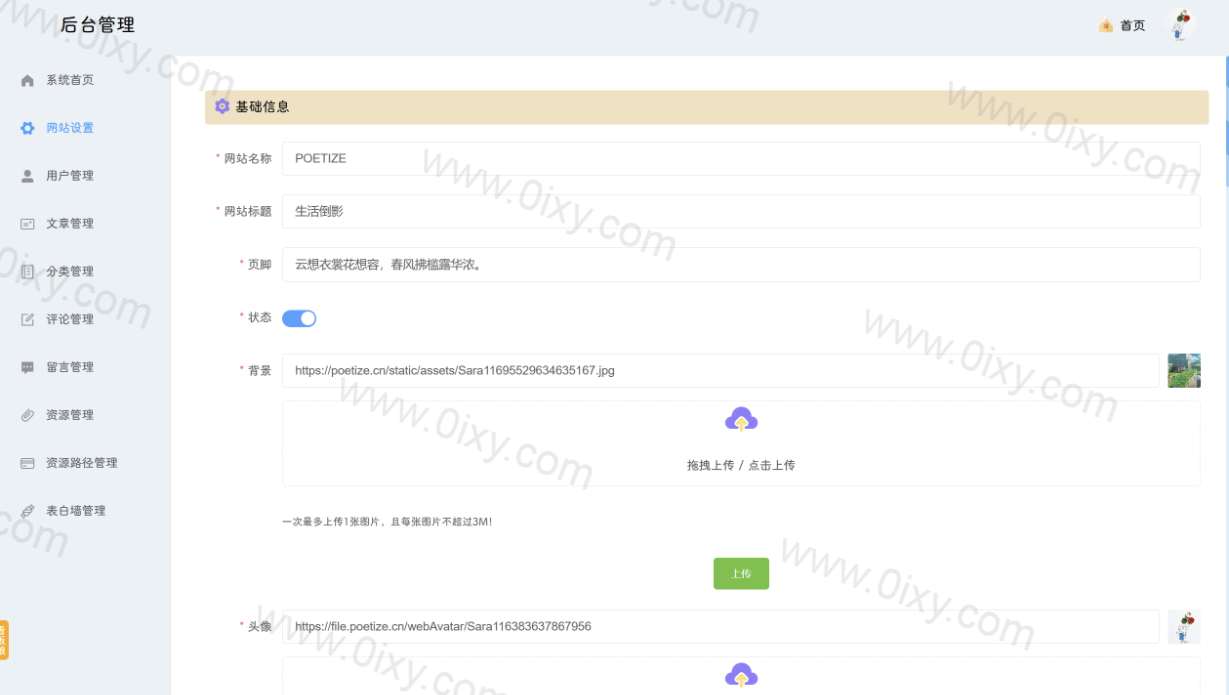Screen dimensions: 1229x695
Task: Go to 用户管理 in sidebar
Action: tap(70, 176)
